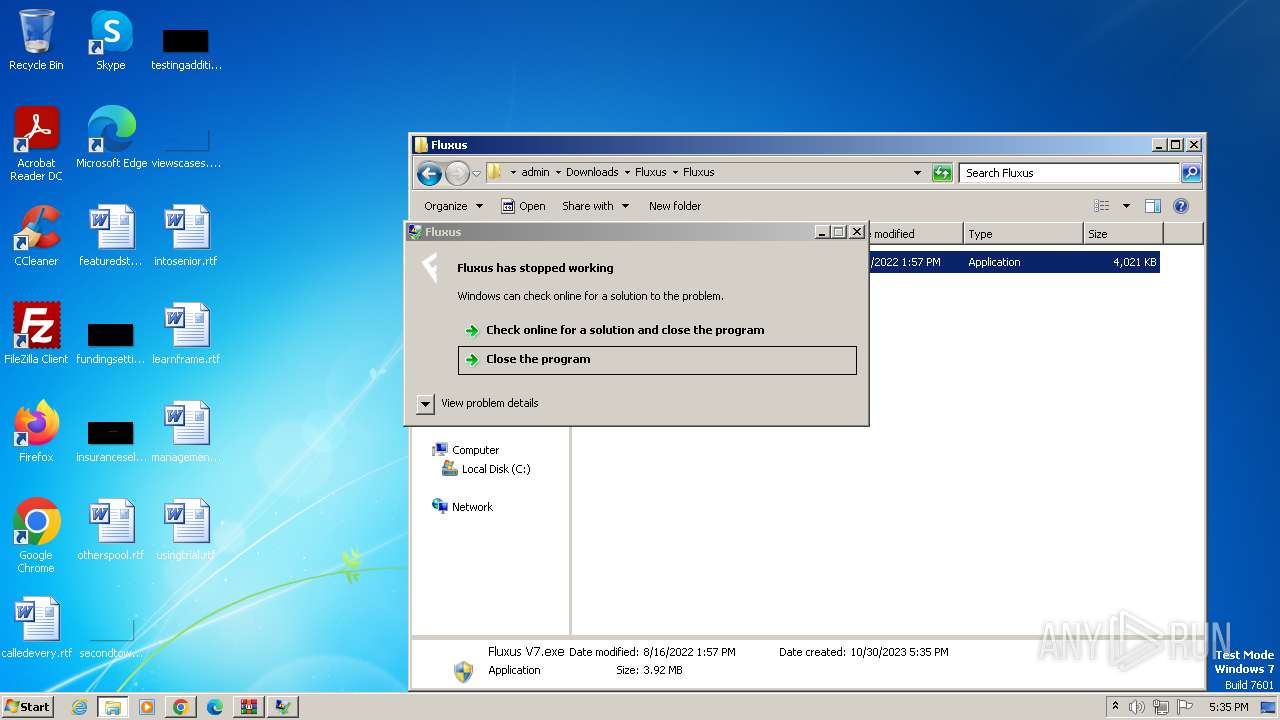Expand View problem details in crash dialog
This screenshot has height=720, width=1280.
(425, 404)
